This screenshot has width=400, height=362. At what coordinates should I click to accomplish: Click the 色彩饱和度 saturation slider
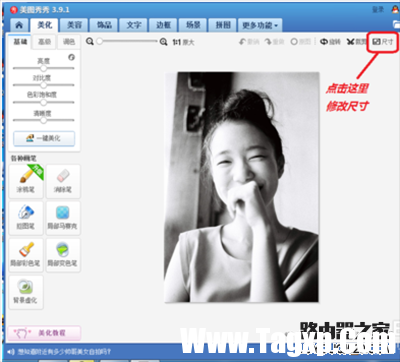tap(43, 102)
